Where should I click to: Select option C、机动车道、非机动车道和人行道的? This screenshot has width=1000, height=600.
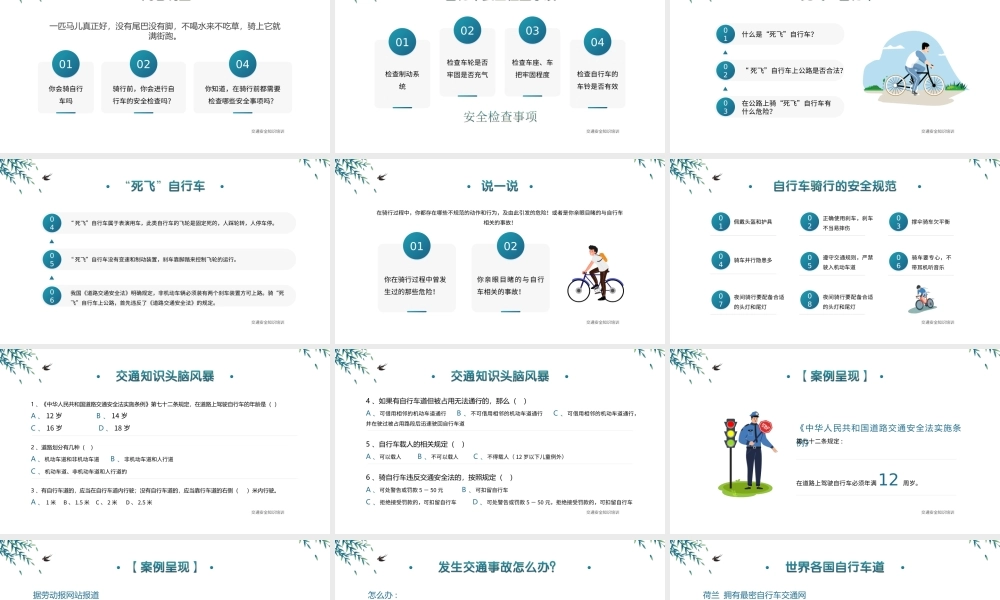[x=78, y=472]
